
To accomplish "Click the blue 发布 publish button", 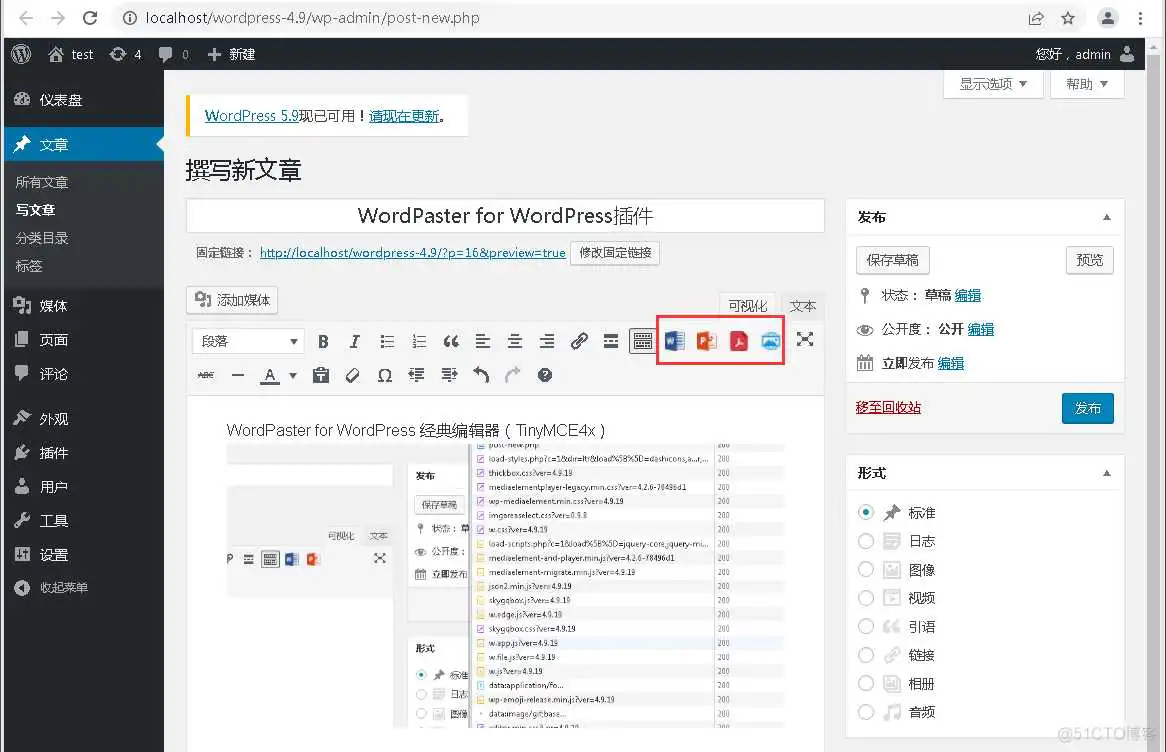I will coord(1087,408).
